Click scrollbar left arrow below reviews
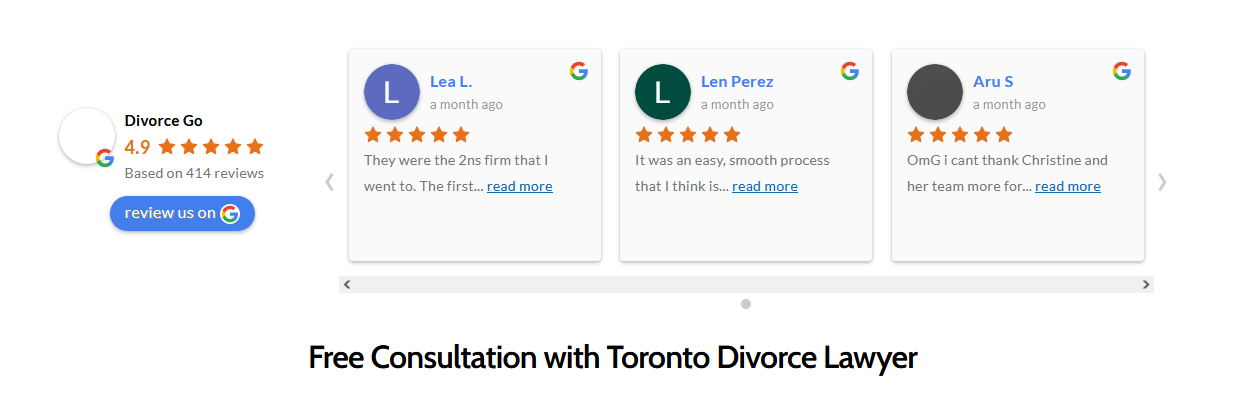 (x=347, y=285)
